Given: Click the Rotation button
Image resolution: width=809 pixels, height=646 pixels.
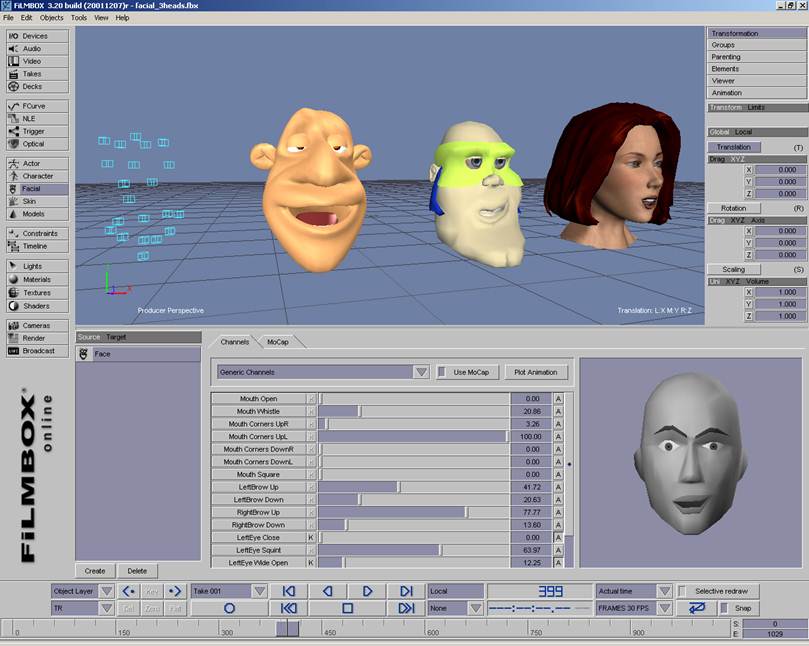Looking at the screenshot, I should tap(734, 208).
